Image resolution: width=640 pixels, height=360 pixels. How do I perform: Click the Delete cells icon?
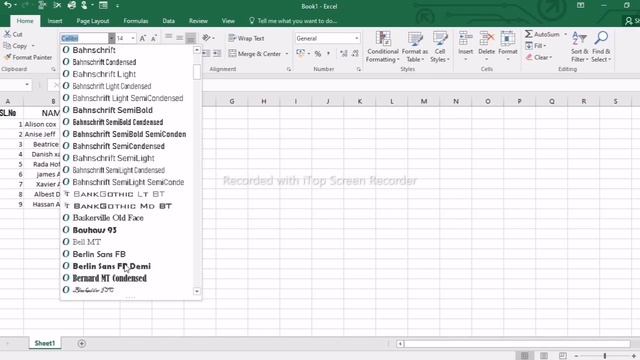[487, 38]
